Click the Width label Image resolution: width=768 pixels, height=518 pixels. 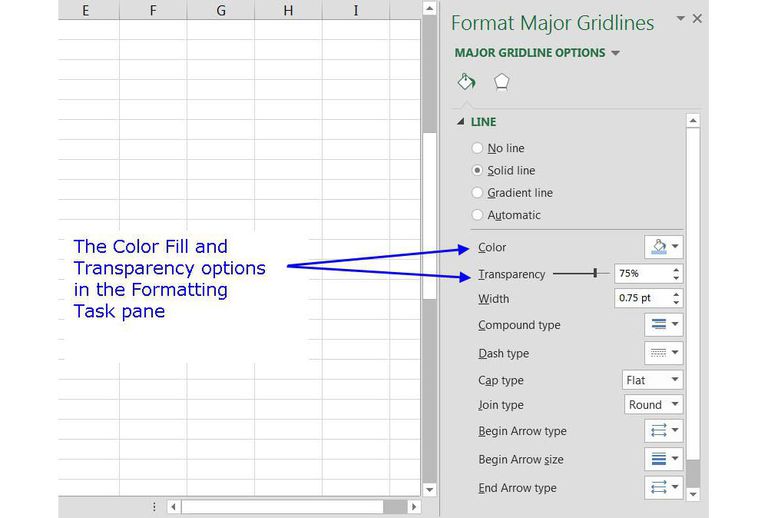(x=493, y=299)
